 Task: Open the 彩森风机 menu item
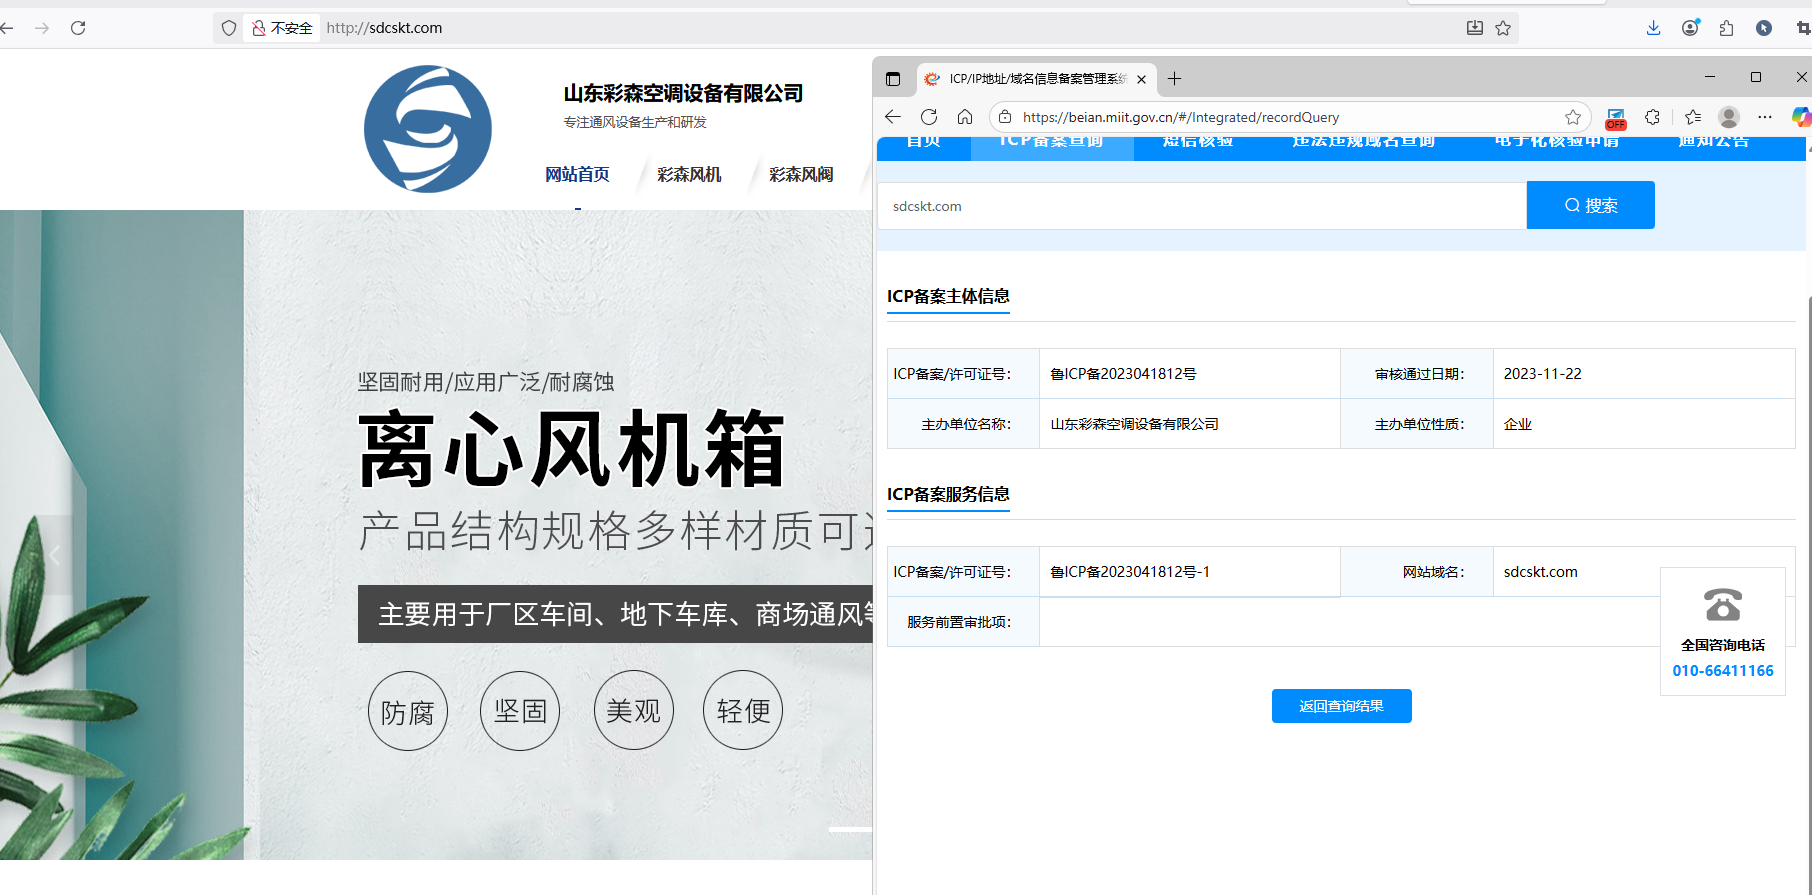point(689,174)
